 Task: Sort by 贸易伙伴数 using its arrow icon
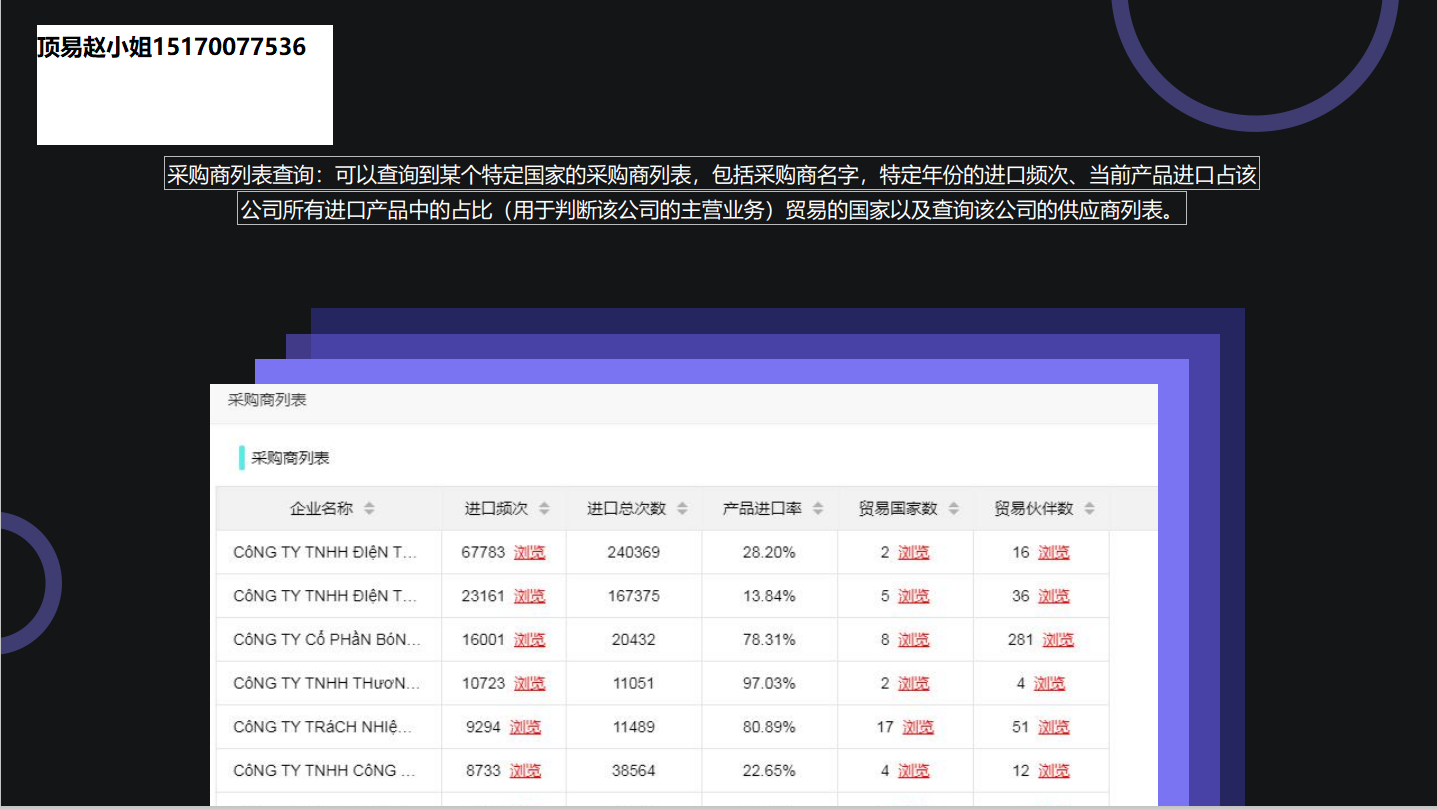(1089, 508)
